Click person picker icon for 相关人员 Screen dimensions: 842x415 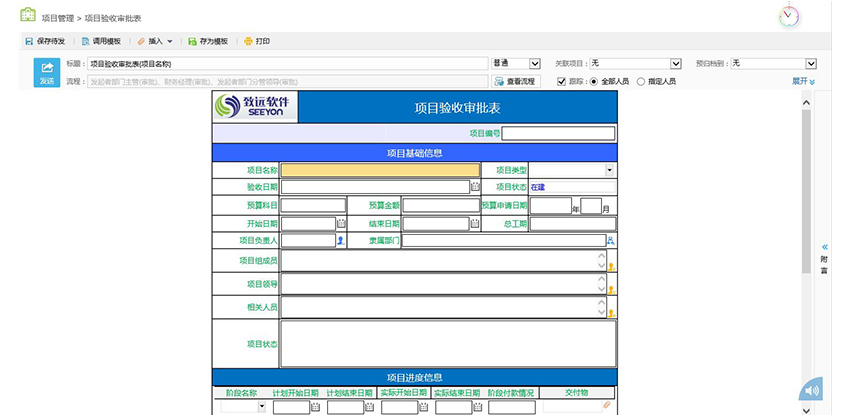(611, 313)
